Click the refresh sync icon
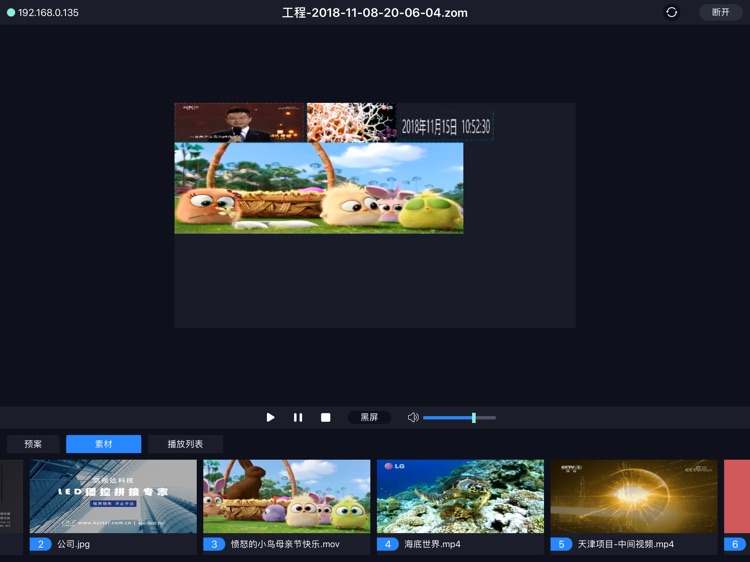 click(672, 12)
